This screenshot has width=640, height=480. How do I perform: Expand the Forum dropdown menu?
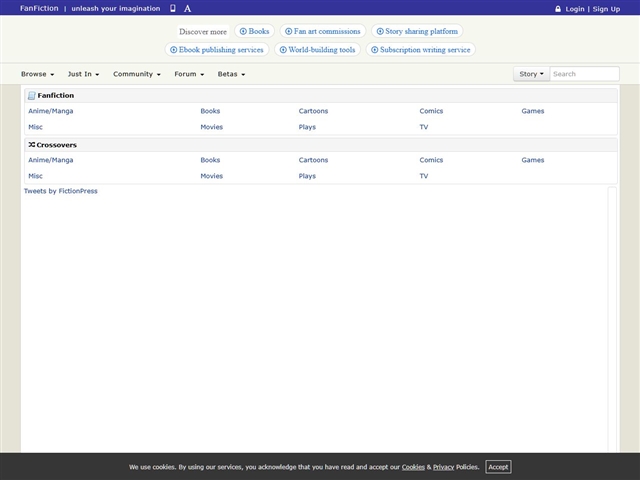pyautogui.click(x=189, y=74)
